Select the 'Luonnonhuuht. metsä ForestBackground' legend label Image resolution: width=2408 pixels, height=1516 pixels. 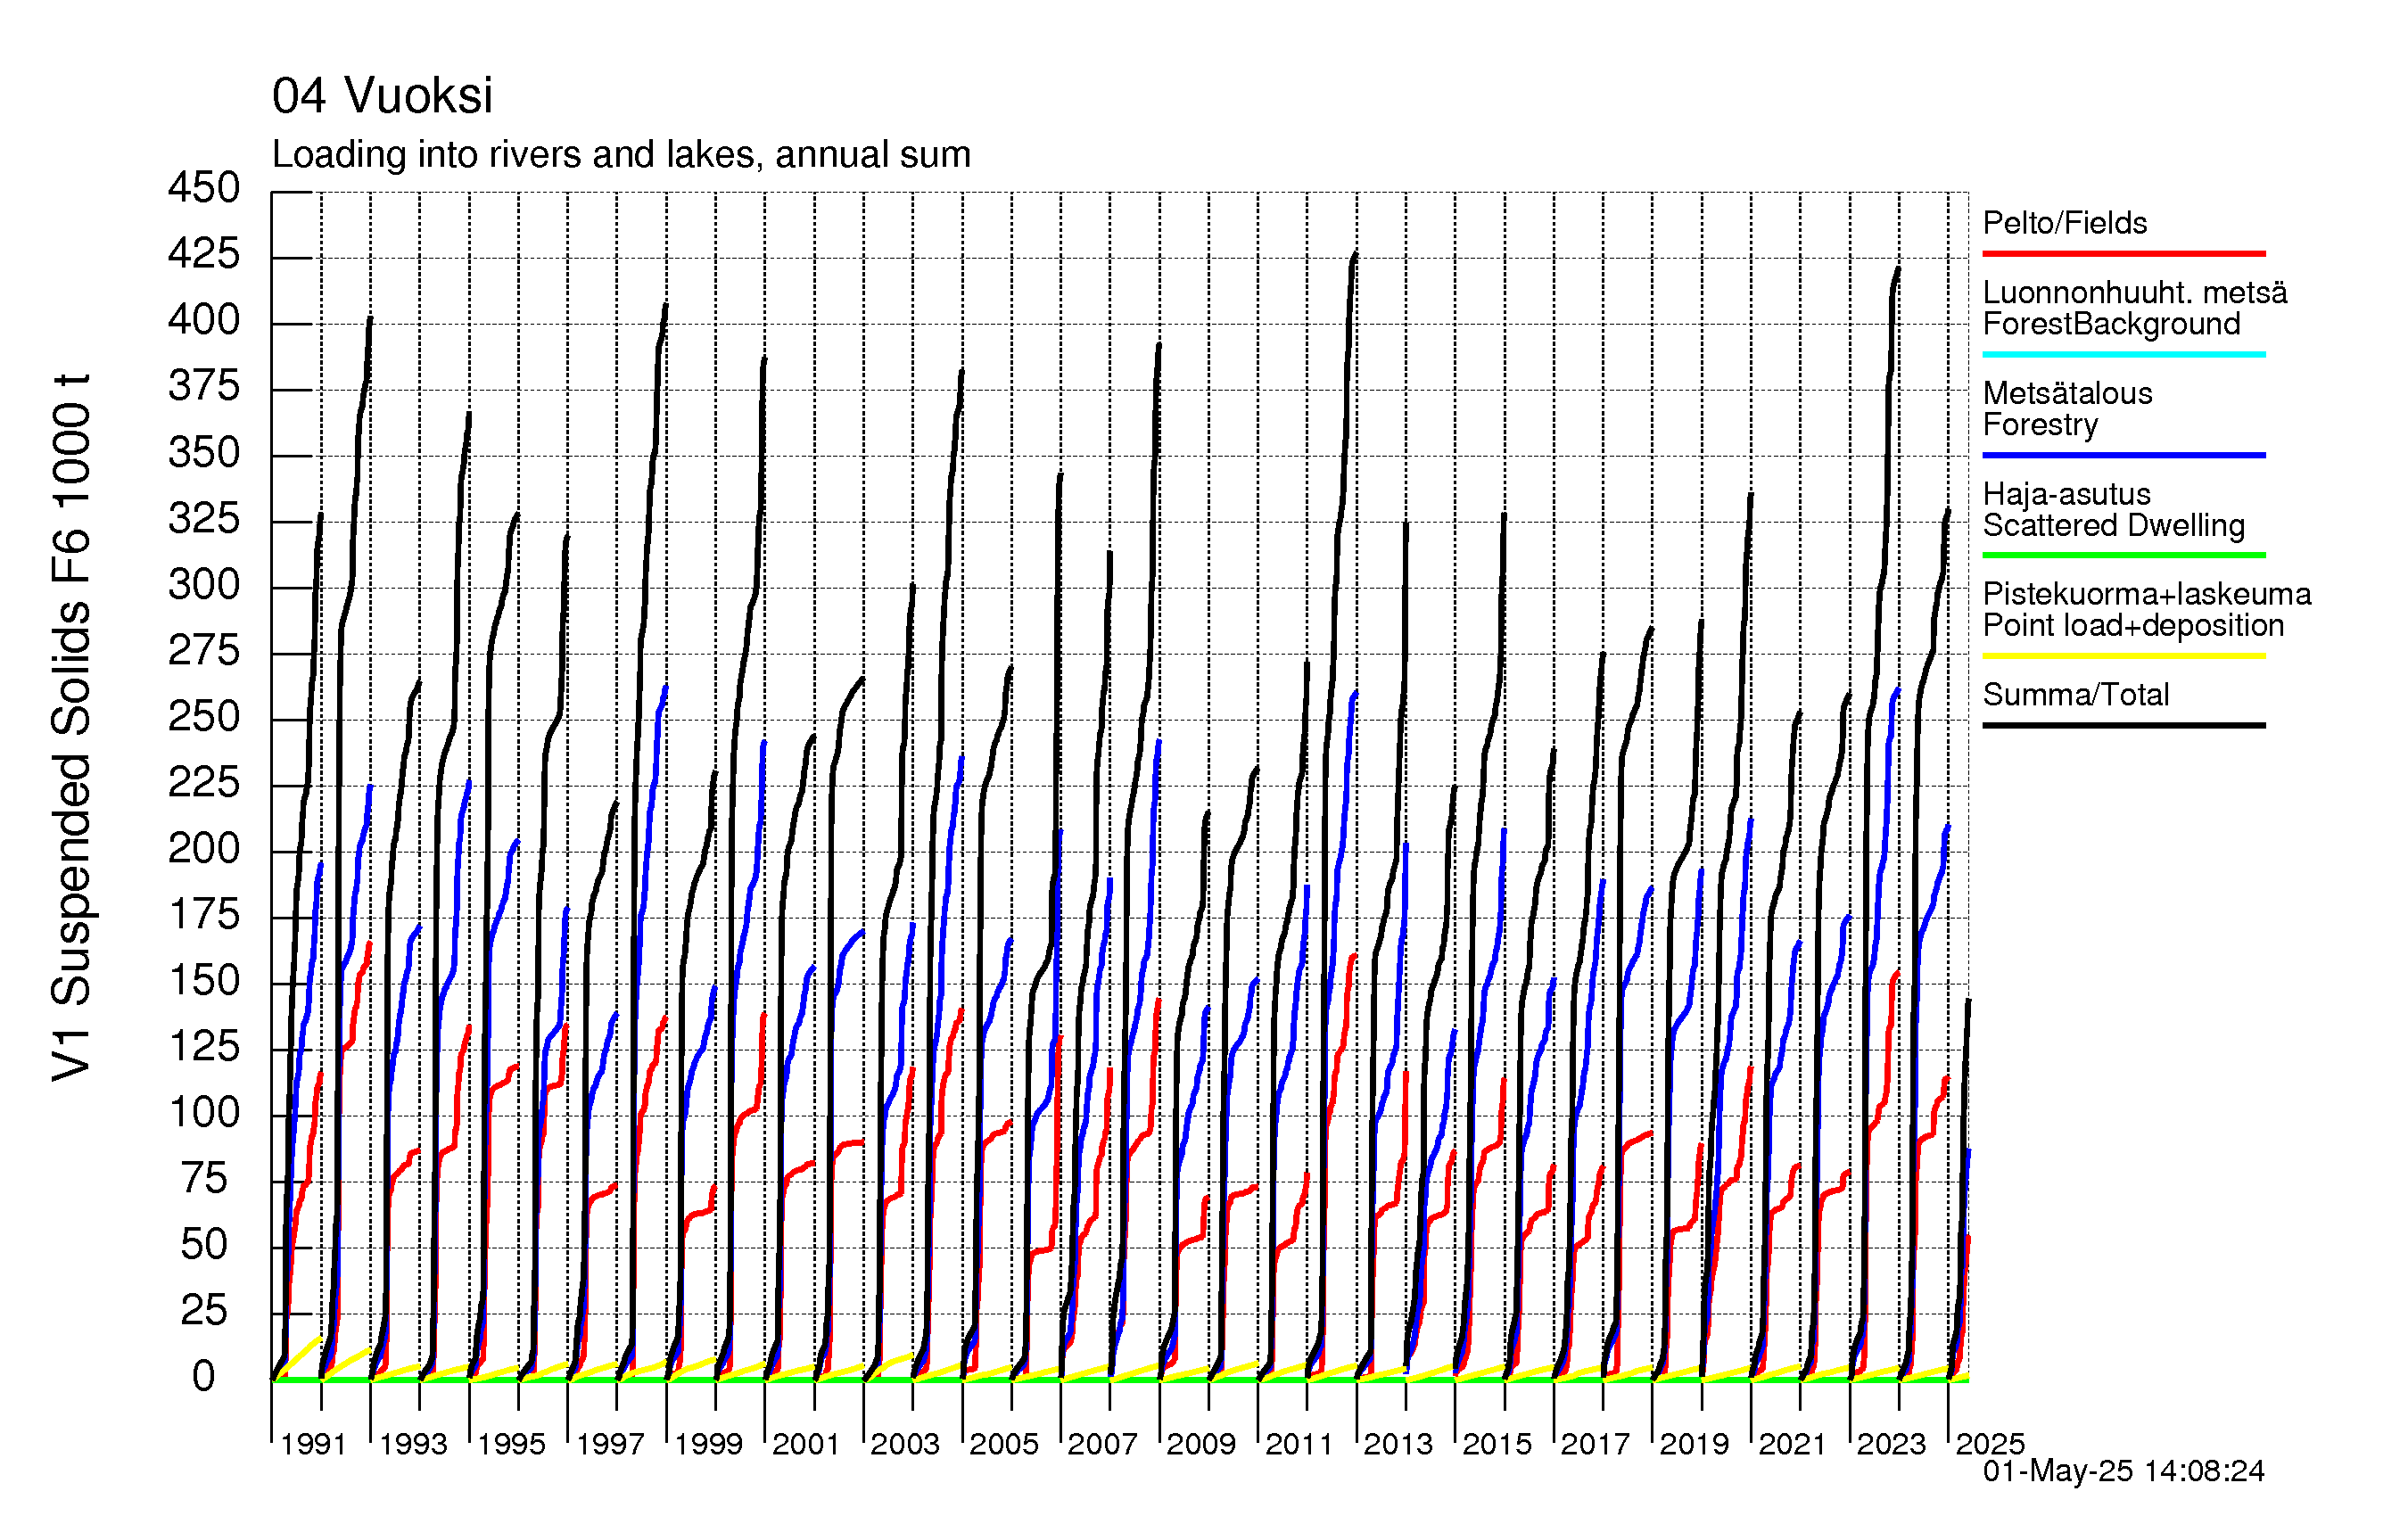pos(2135,308)
